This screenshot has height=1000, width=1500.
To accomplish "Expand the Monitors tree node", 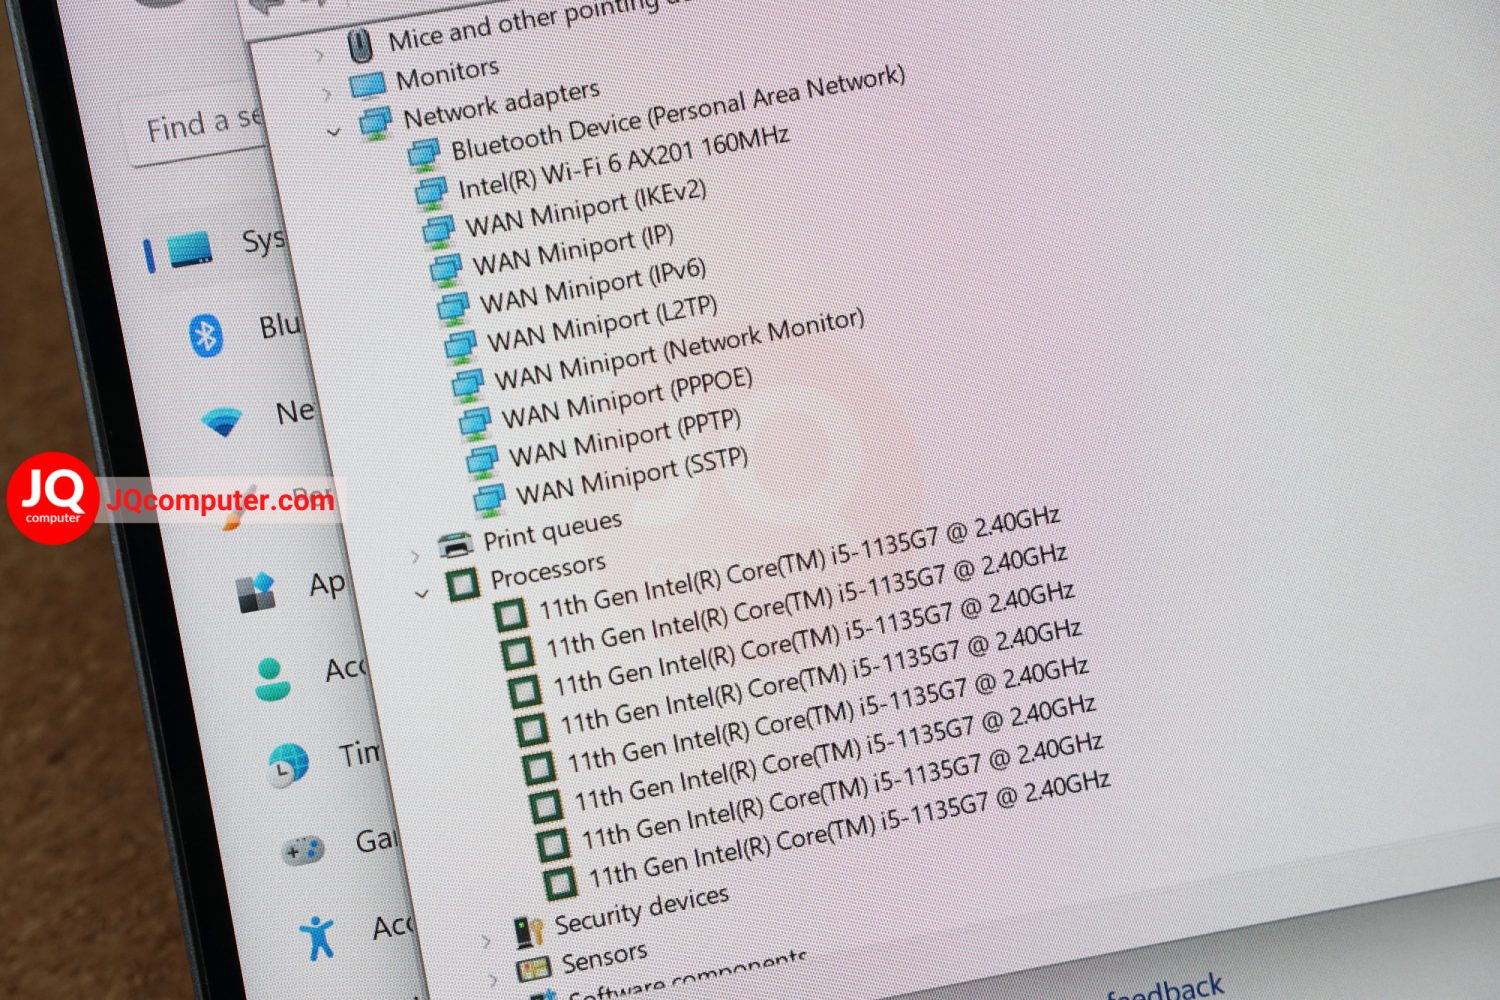I will [x=327, y=94].
